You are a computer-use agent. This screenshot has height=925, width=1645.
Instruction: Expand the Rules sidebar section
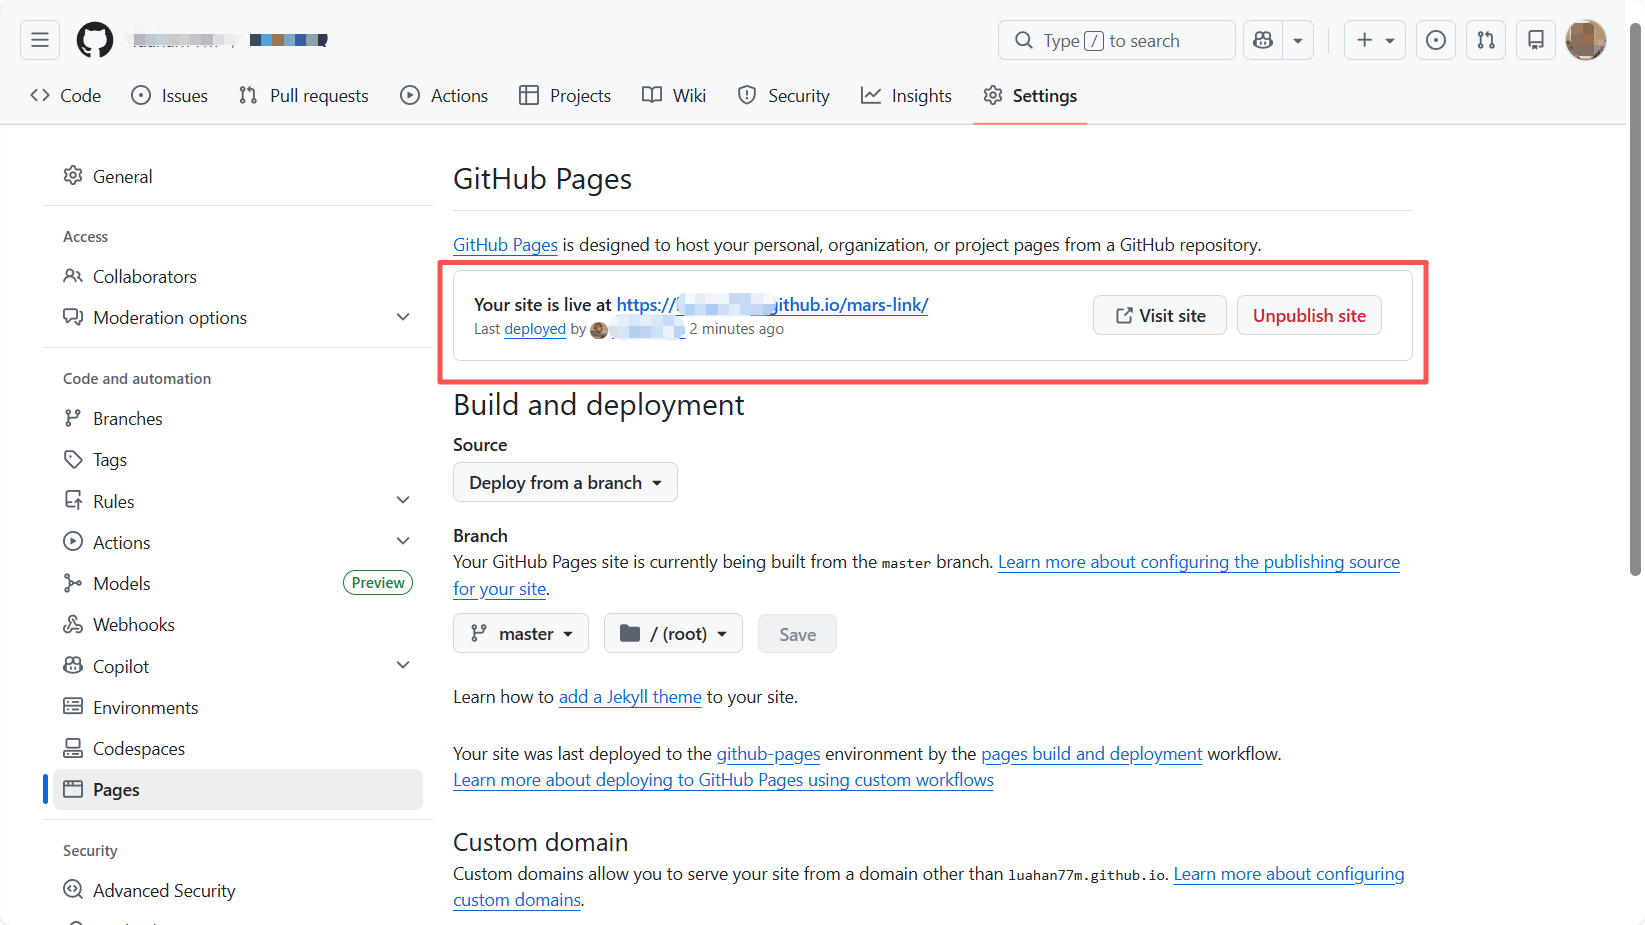click(x=403, y=501)
